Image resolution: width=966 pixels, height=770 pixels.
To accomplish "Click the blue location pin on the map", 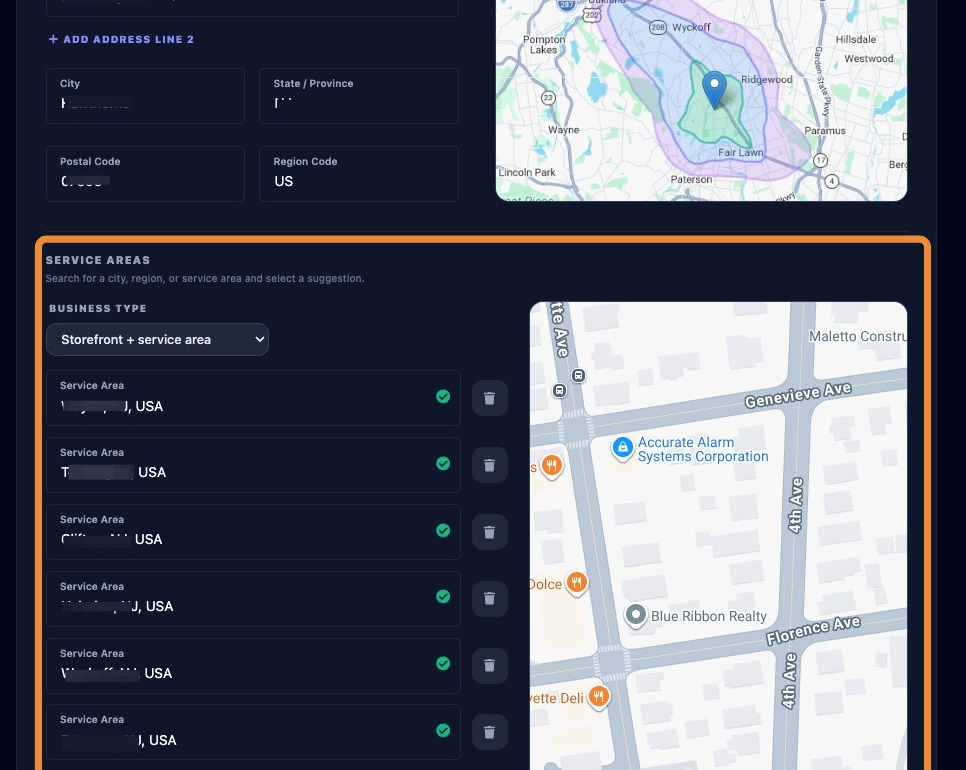I will click(715, 90).
